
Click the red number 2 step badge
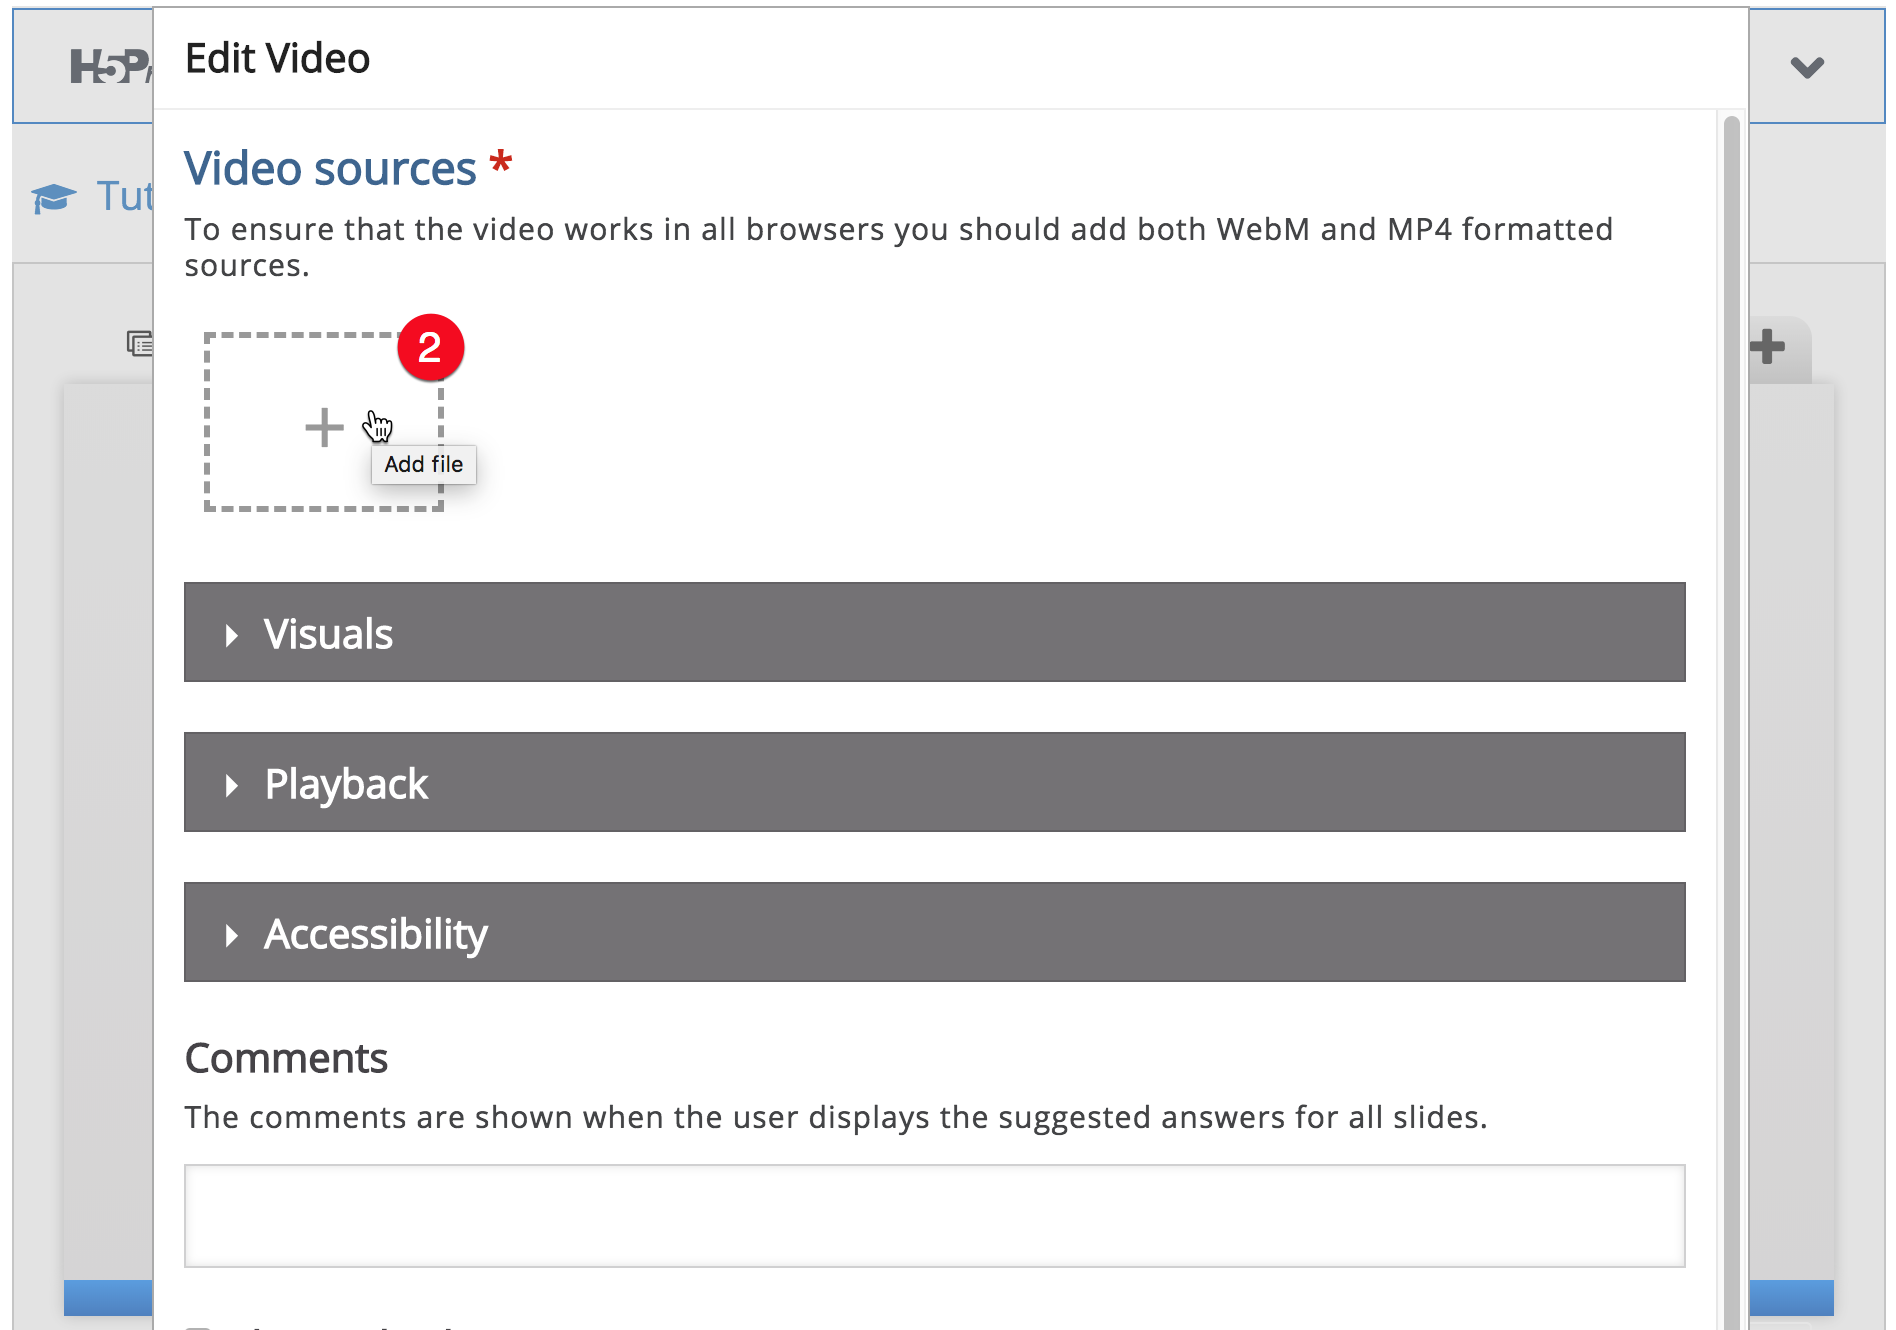[430, 347]
